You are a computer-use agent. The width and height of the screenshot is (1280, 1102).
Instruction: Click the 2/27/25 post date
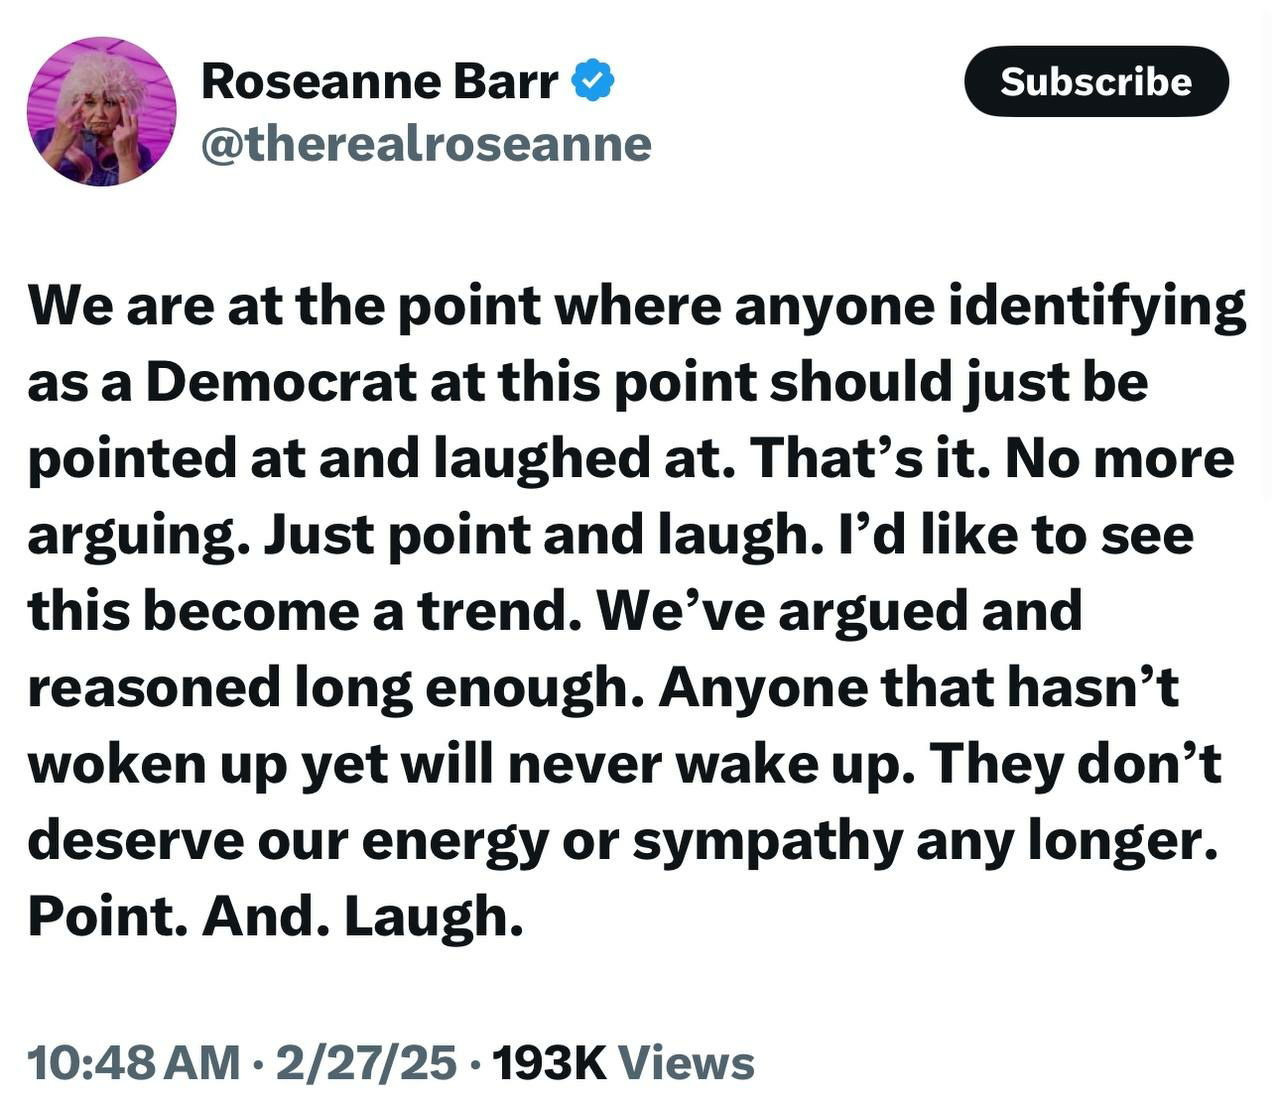(367, 1062)
